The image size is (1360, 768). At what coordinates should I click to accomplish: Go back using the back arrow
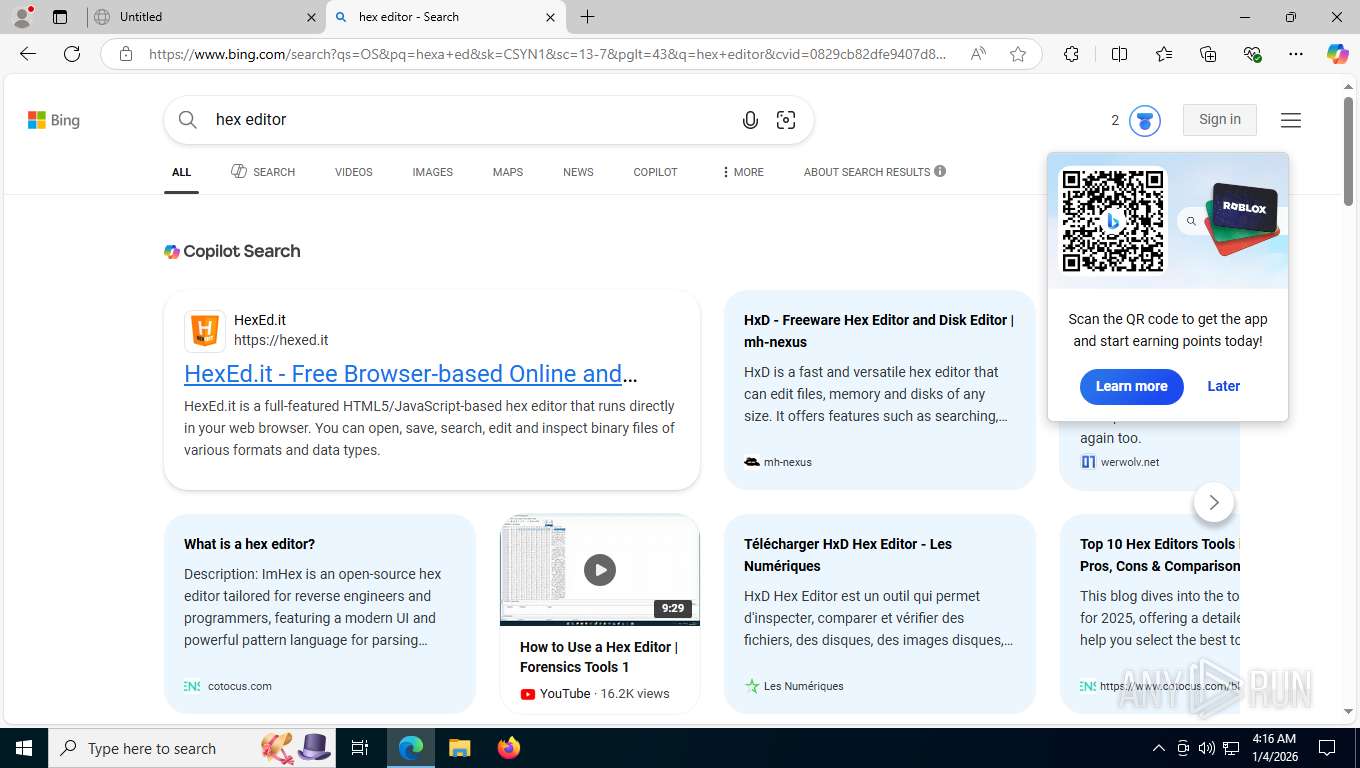(x=28, y=54)
